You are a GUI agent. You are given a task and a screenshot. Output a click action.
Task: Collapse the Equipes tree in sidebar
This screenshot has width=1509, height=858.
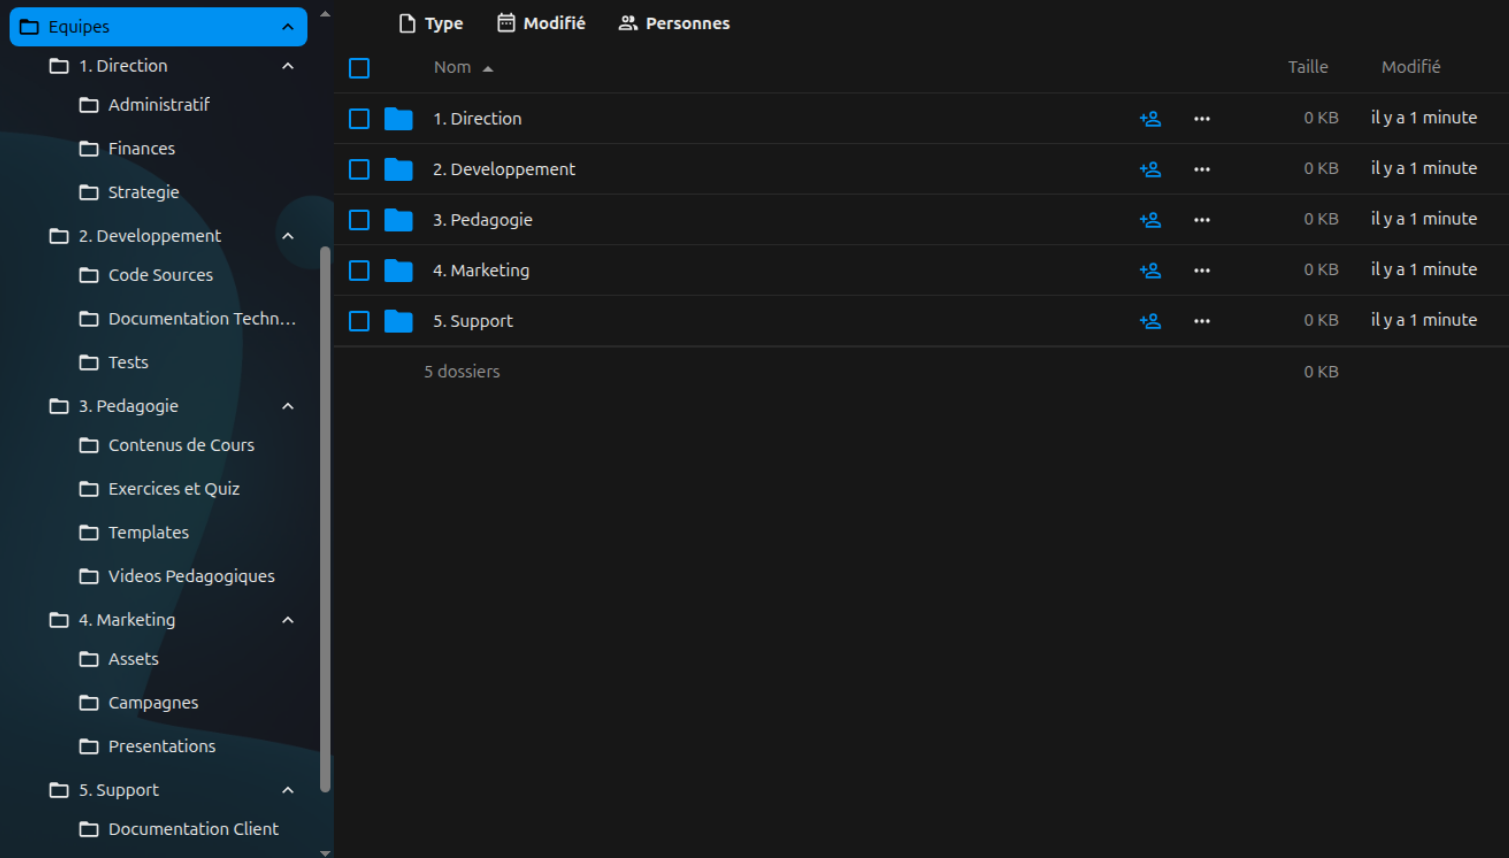point(288,27)
